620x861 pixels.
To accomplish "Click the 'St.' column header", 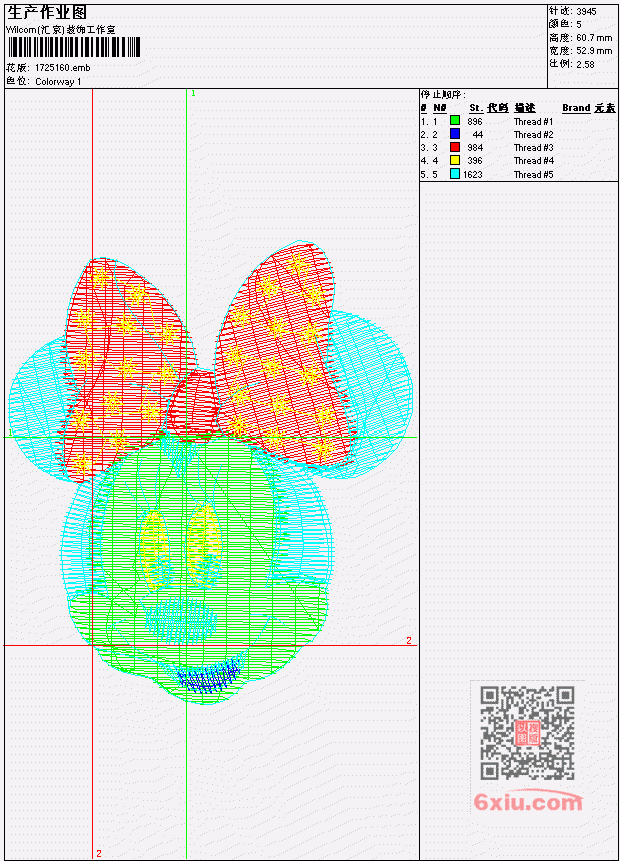I will tap(476, 108).
